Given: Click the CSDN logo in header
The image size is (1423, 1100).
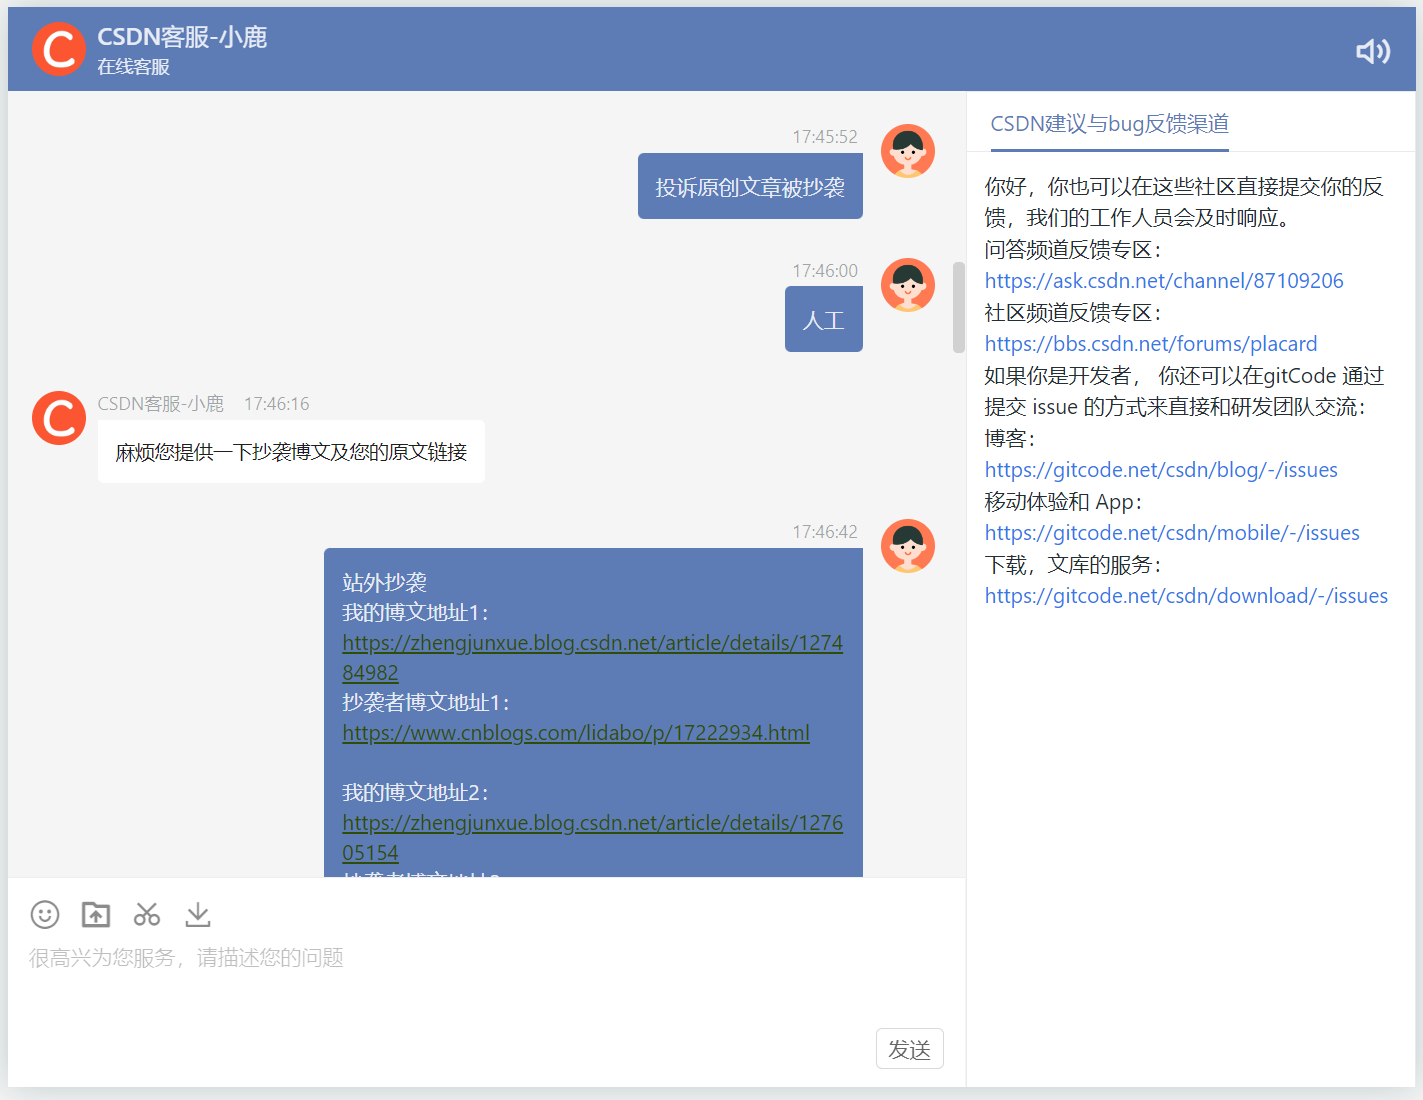Looking at the screenshot, I should pyautogui.click(x=59, y=49).
